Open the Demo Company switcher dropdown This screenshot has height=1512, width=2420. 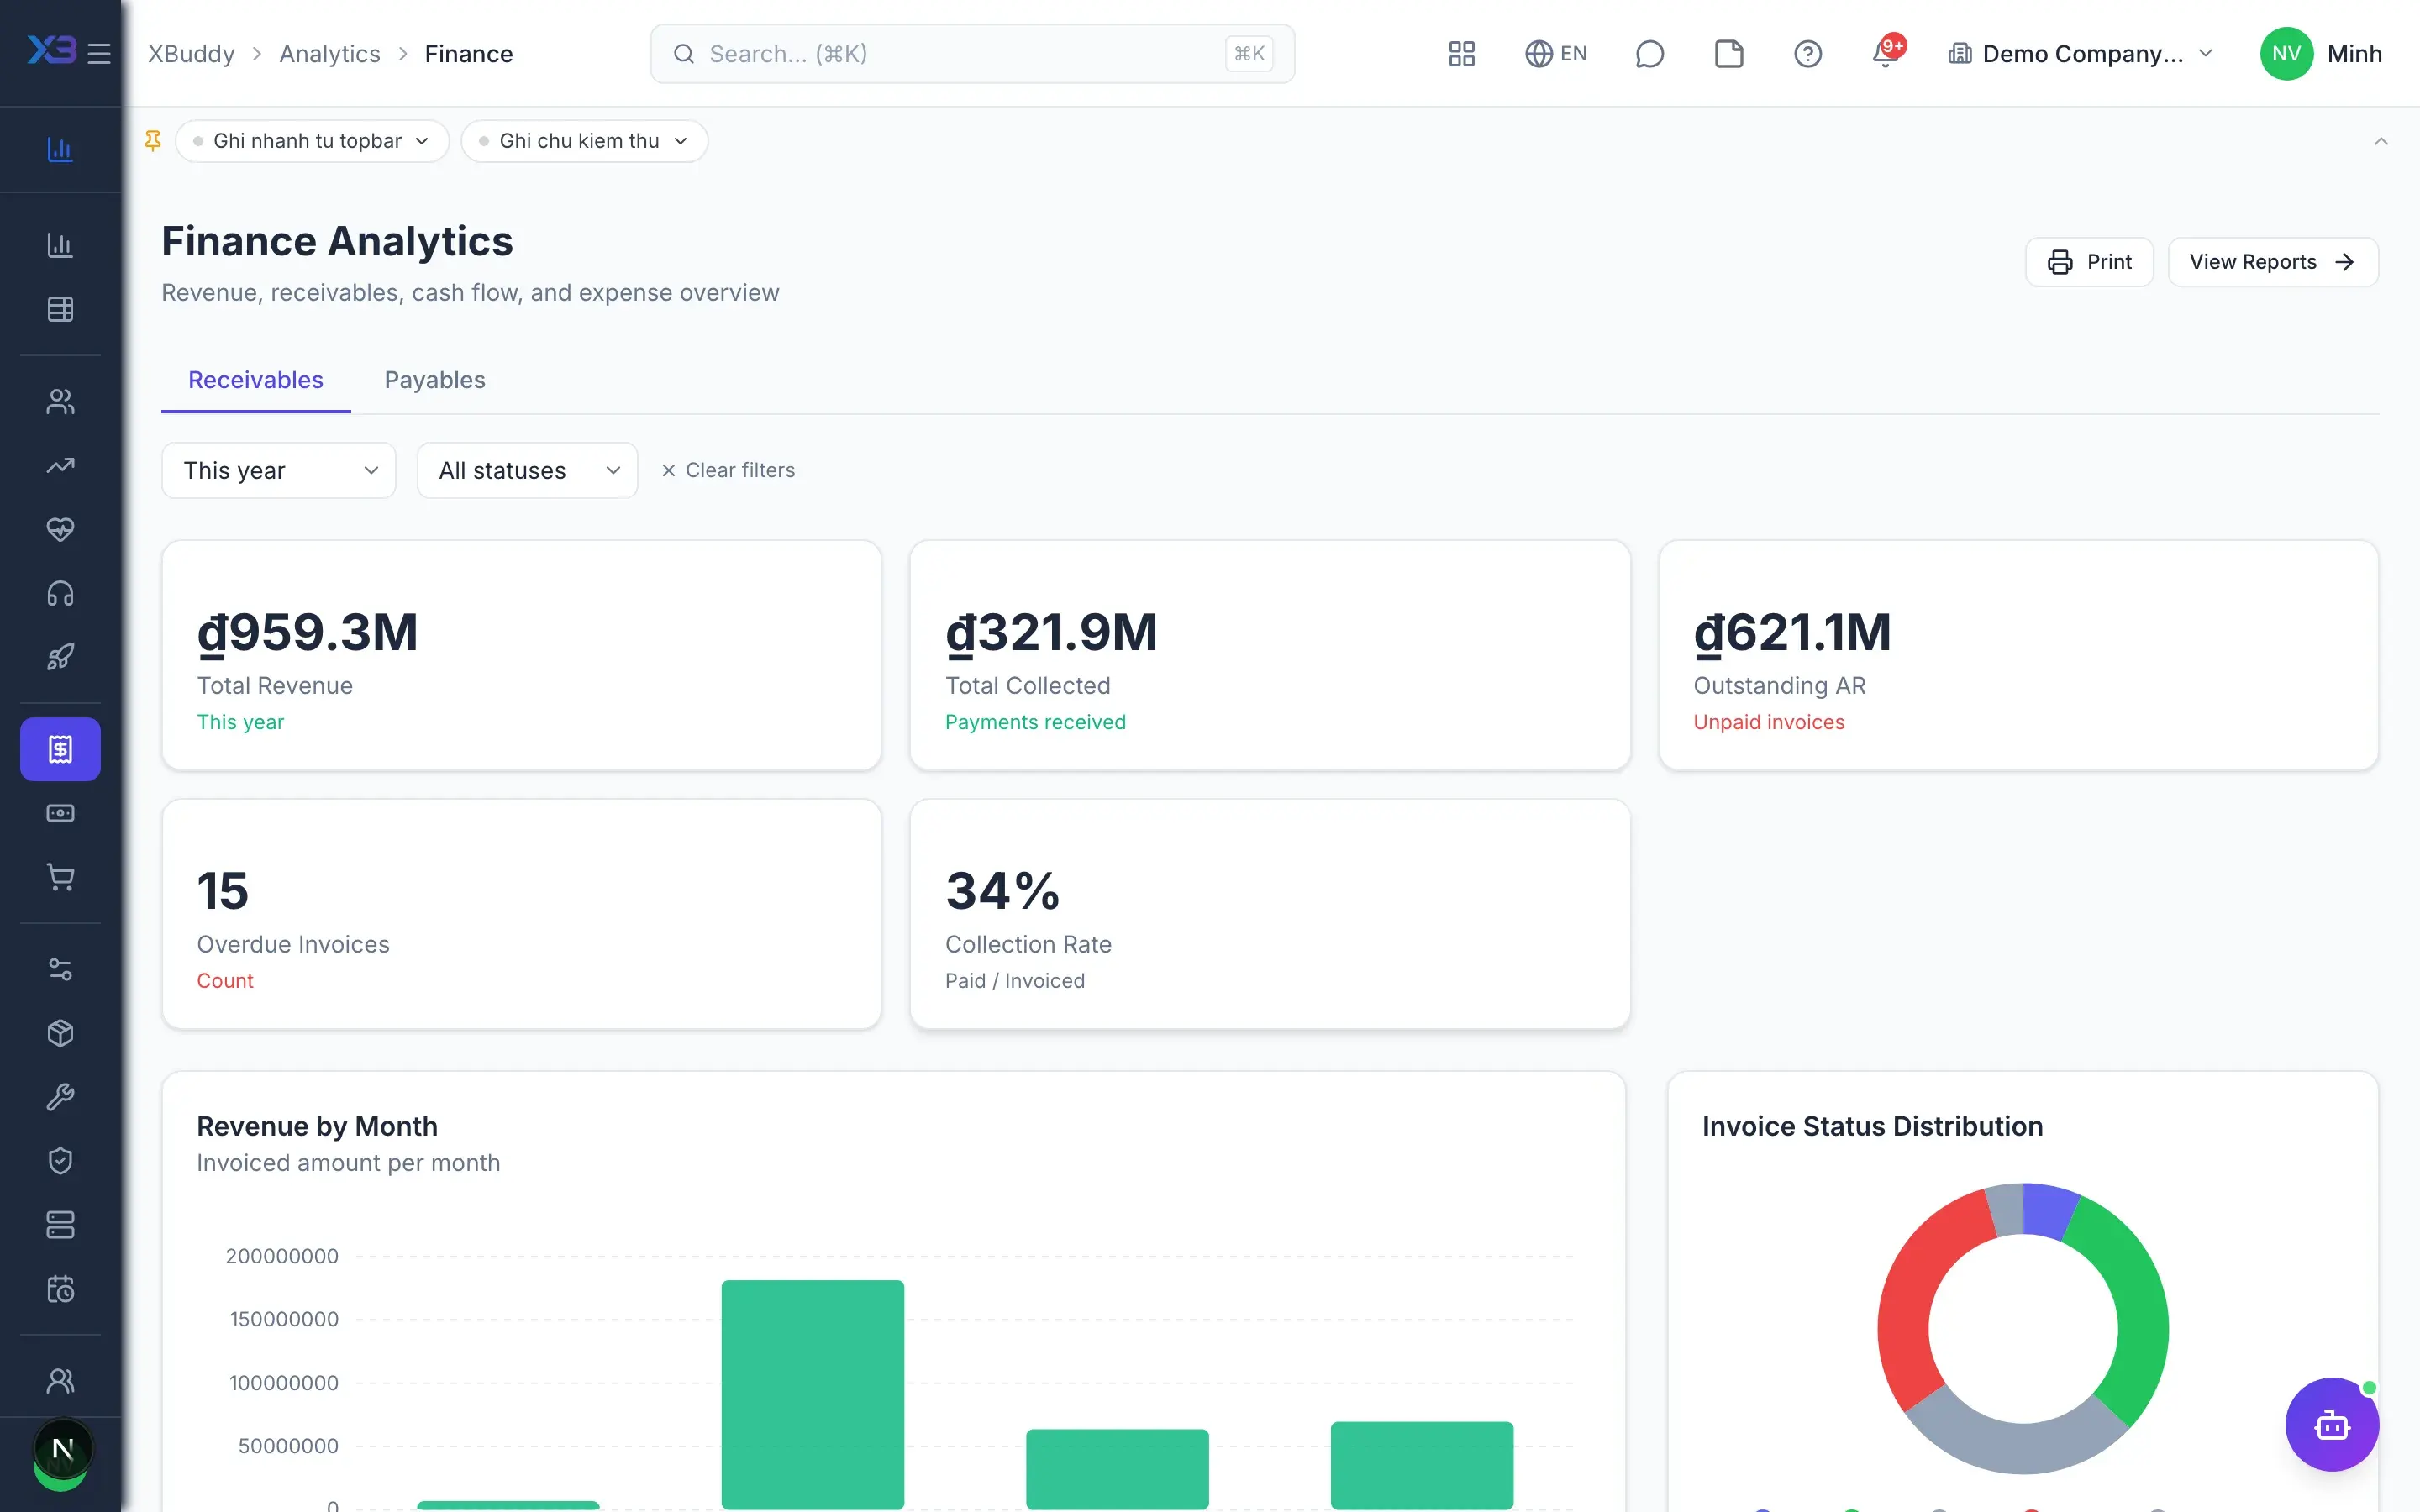[x=2081, y=53]
